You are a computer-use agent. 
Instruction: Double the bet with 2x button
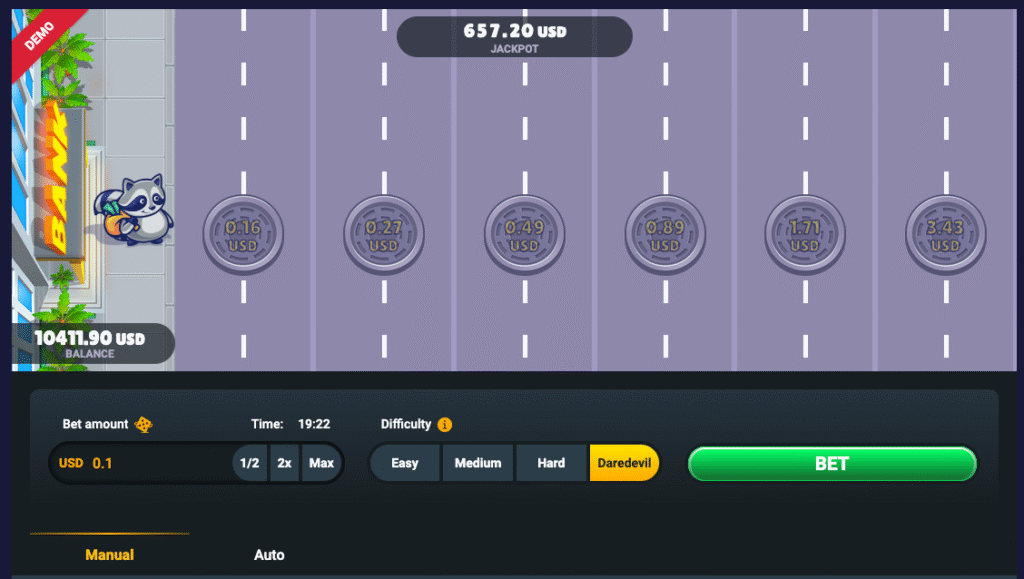[285, 463]
